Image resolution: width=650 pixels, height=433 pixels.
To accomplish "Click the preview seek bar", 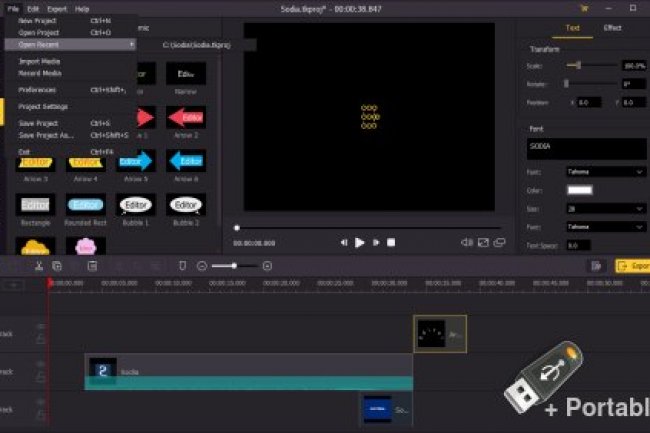I will (368, 227).
